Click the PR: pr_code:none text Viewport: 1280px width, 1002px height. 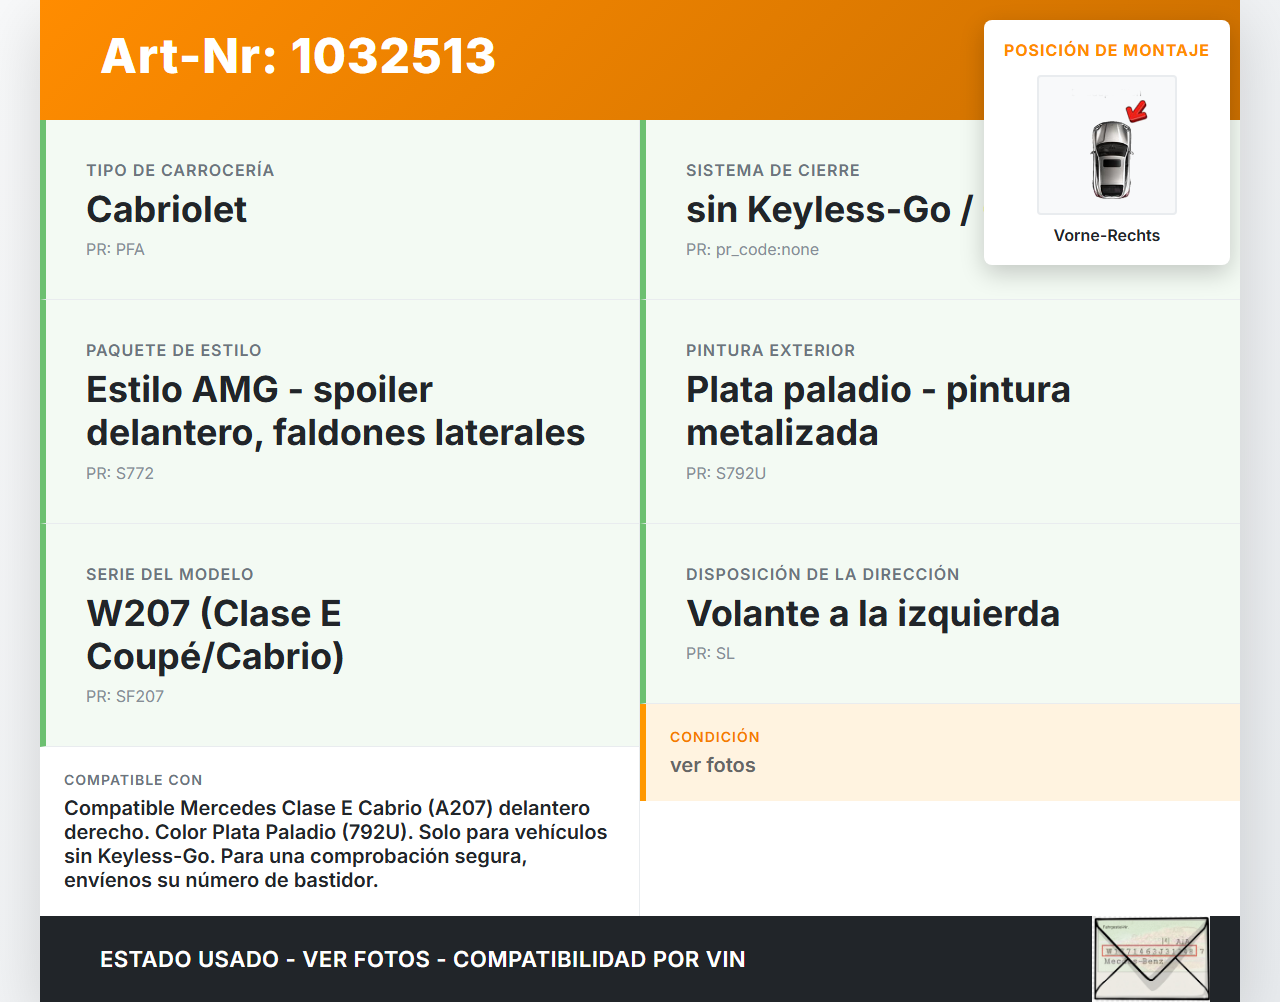pyautogui.click(x=752, y=249)
